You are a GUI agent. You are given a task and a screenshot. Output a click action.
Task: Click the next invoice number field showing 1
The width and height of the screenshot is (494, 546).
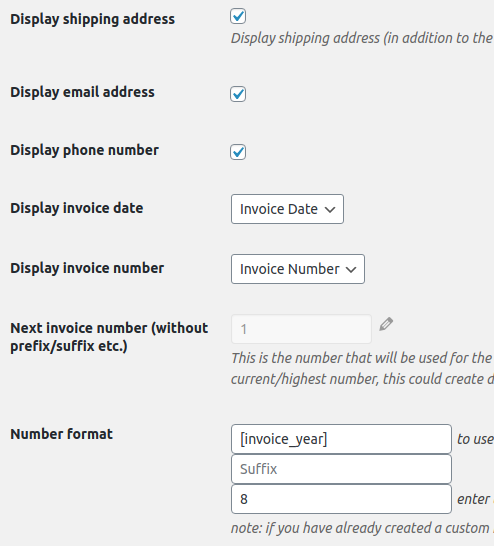301,329
